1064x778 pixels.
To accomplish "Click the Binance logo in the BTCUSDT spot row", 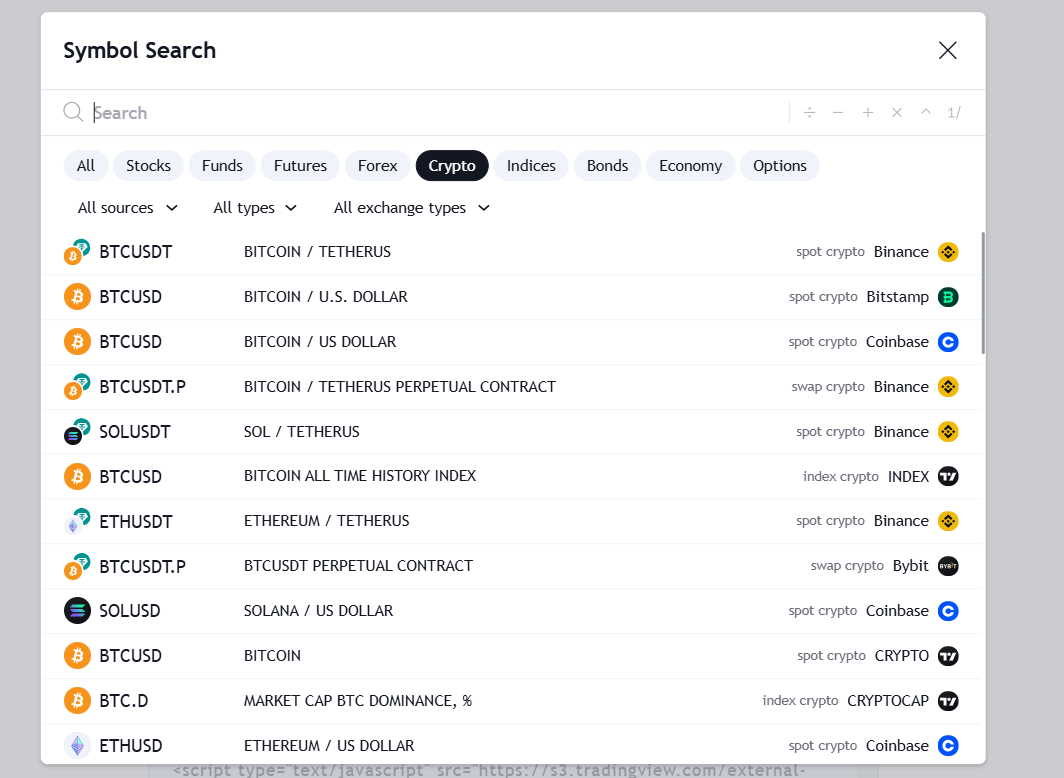I will (x=948, y=252).
